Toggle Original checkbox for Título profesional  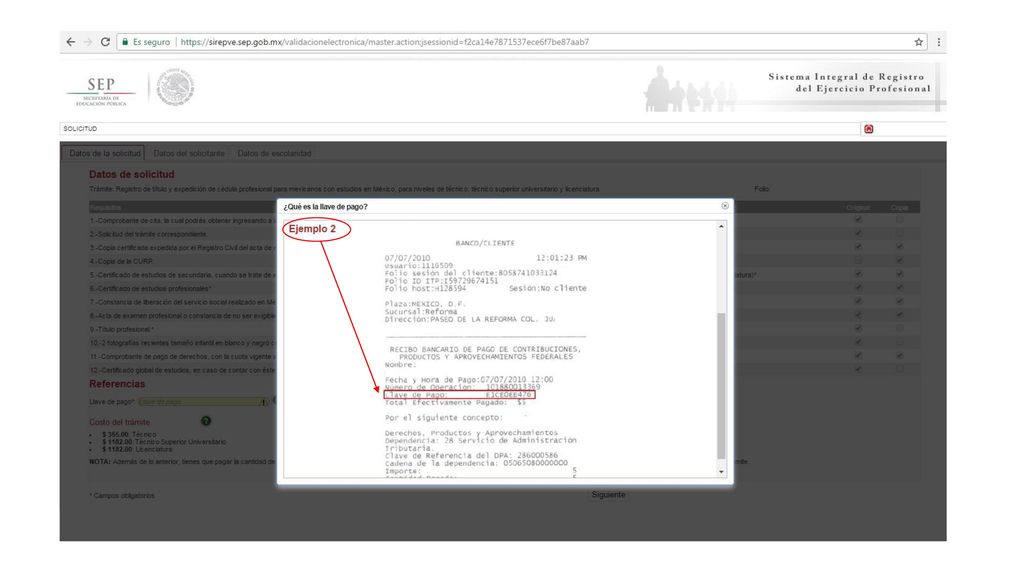pyautogui.click(x=858, y=328)
